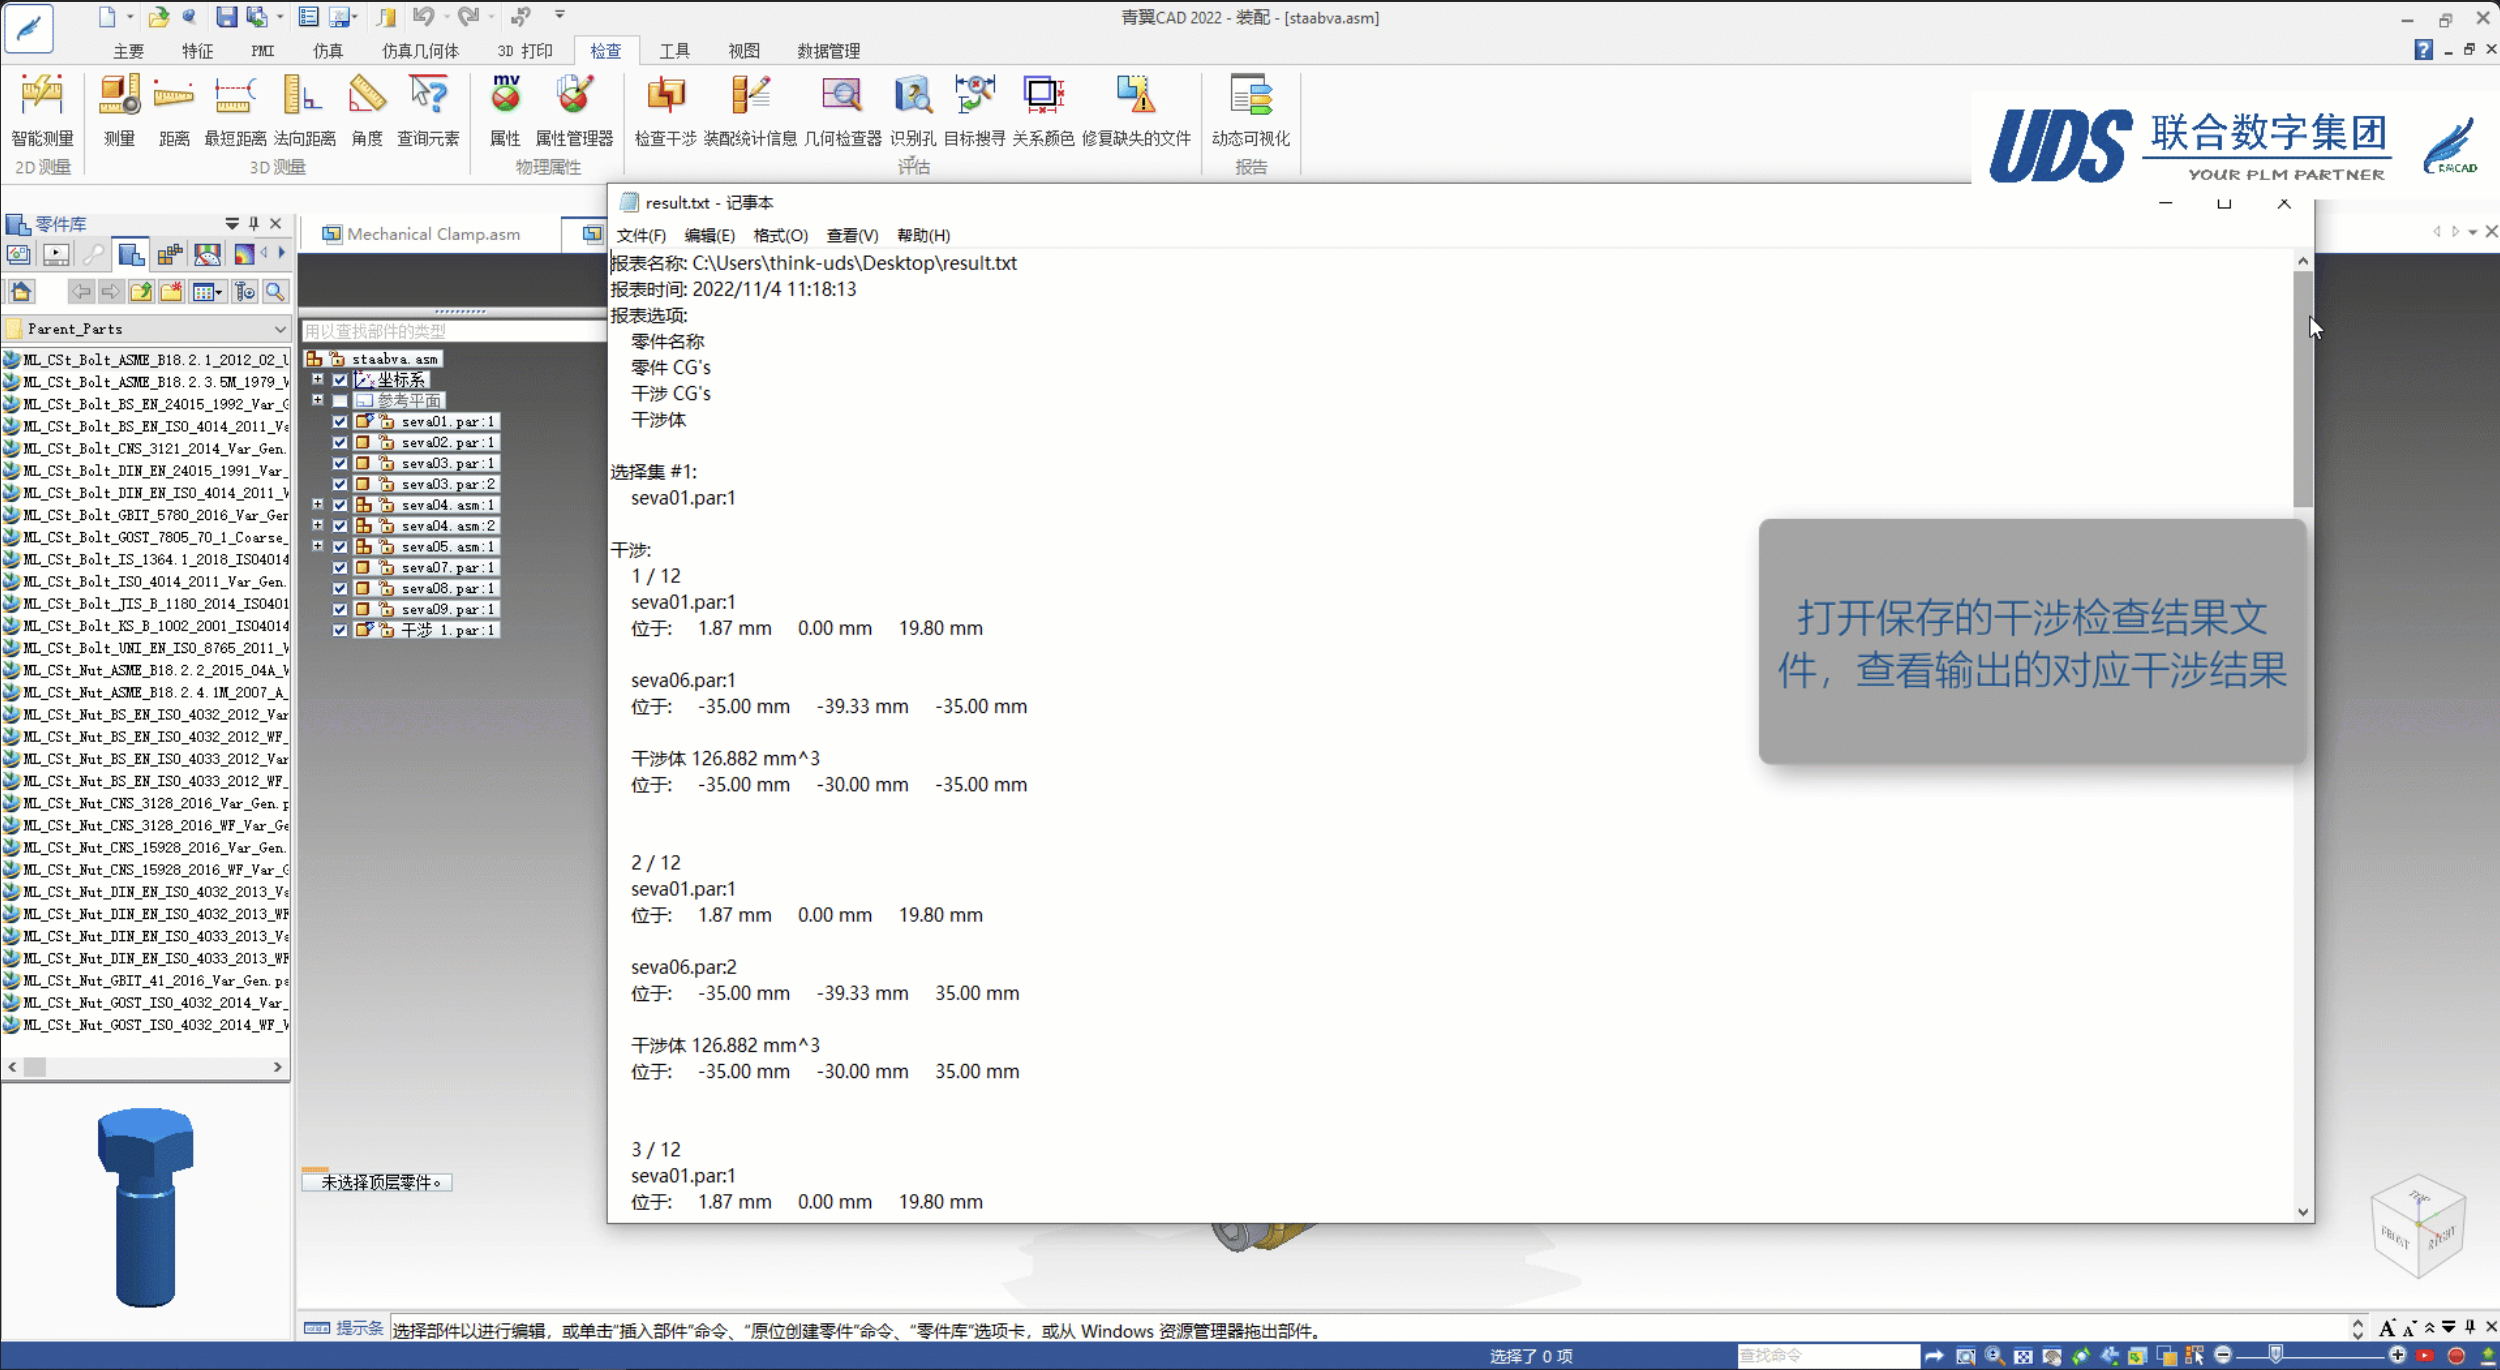2500x1370 pixels.
Task: Open the Parent_Parts folder dropdown
Action: [279, 328]
